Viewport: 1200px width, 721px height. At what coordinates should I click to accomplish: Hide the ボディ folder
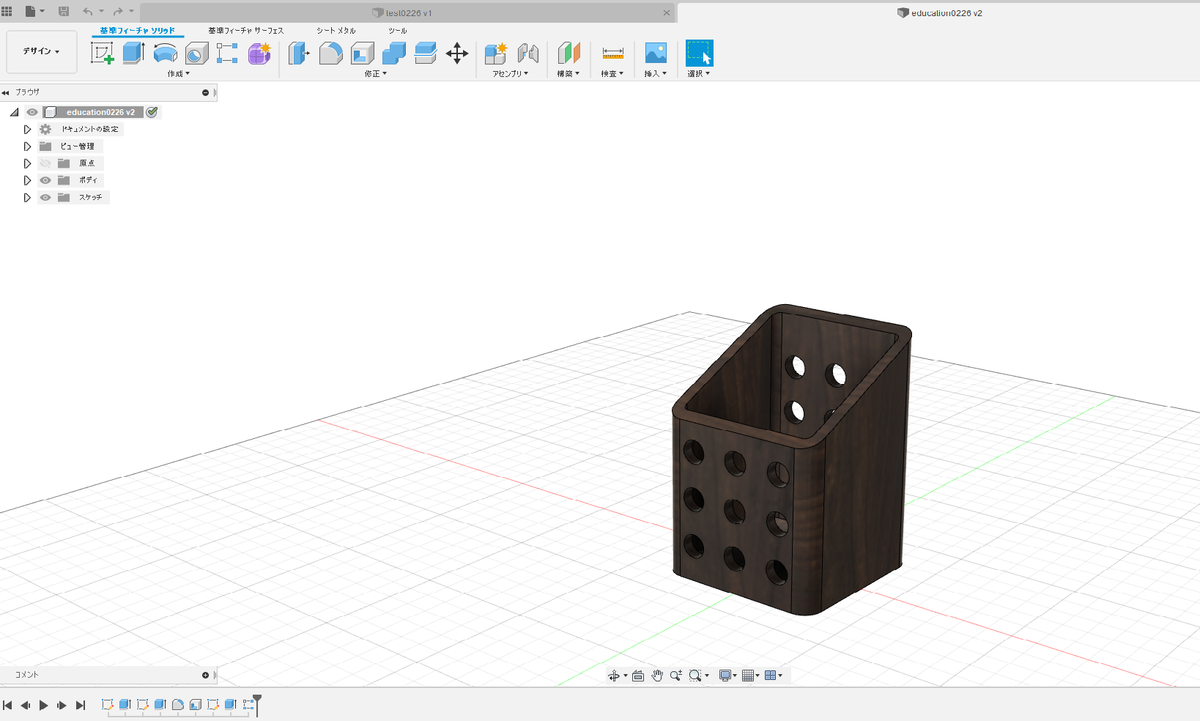click(x=45, y=180)
